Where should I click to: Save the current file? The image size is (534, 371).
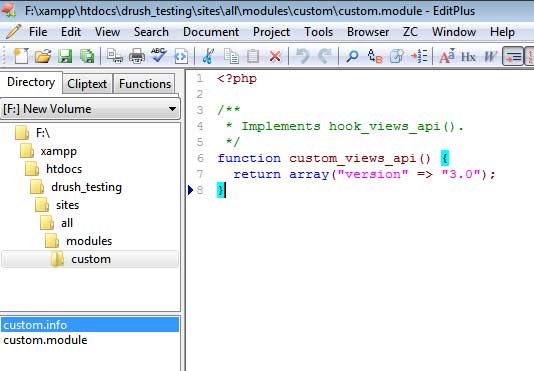click(x=65, y=56)
